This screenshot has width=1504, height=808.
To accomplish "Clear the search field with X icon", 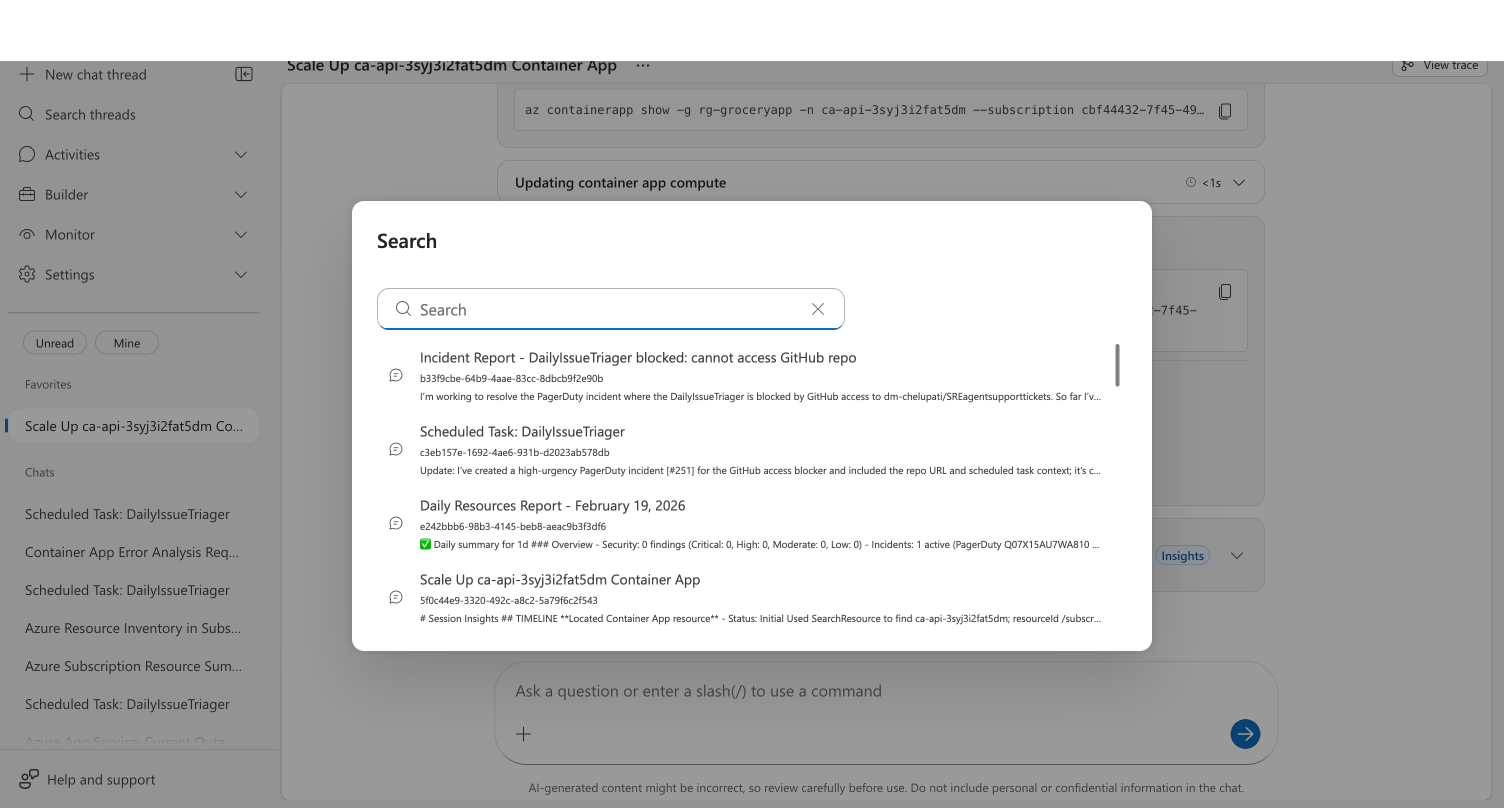I will pos(818,309).
